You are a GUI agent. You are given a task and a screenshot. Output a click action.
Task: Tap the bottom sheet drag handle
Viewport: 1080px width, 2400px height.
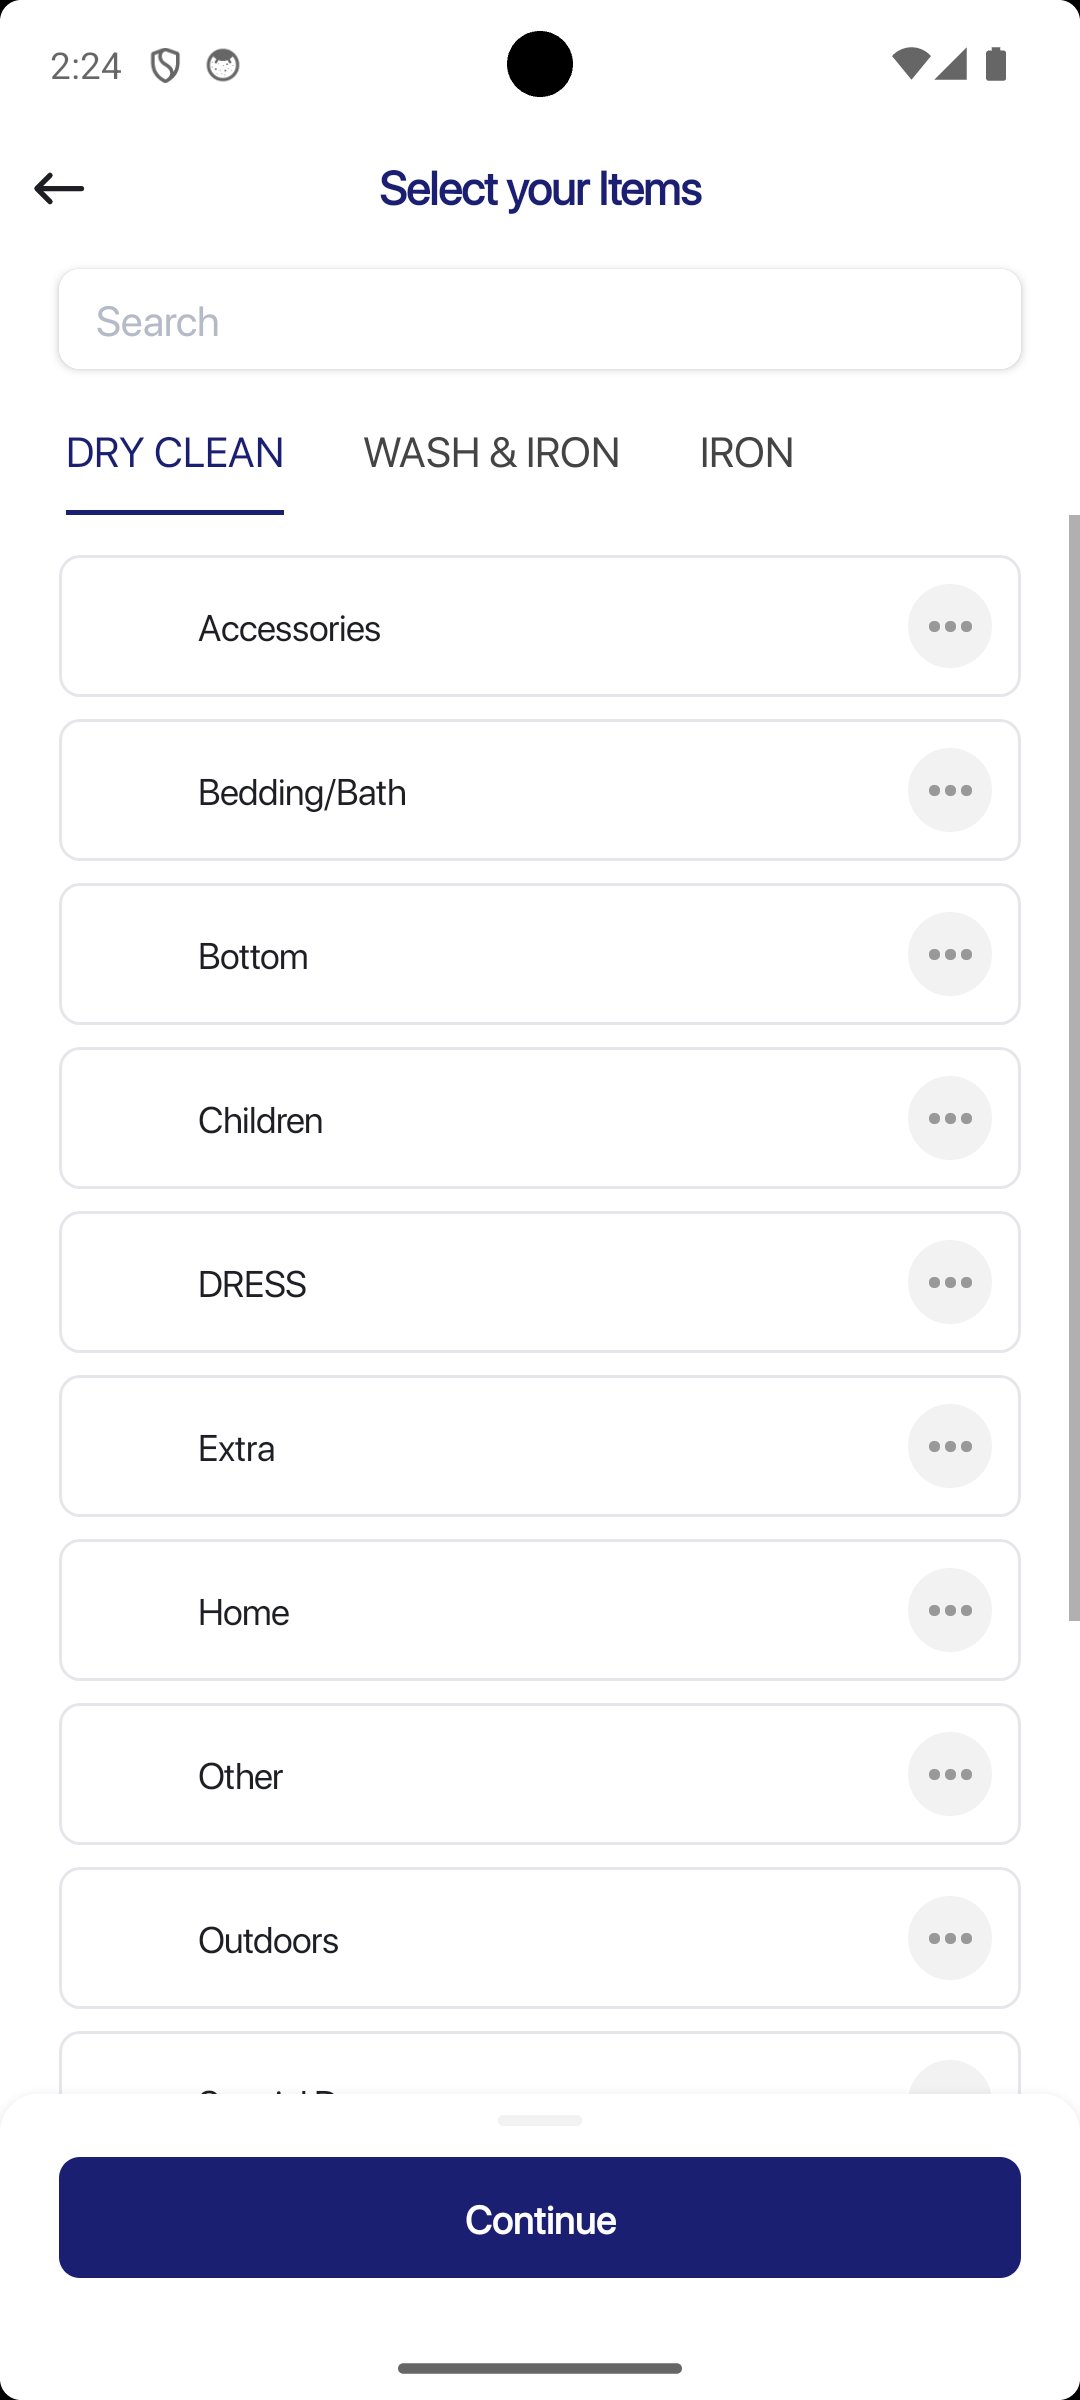pyautogui.click(x=540, y=2120)
